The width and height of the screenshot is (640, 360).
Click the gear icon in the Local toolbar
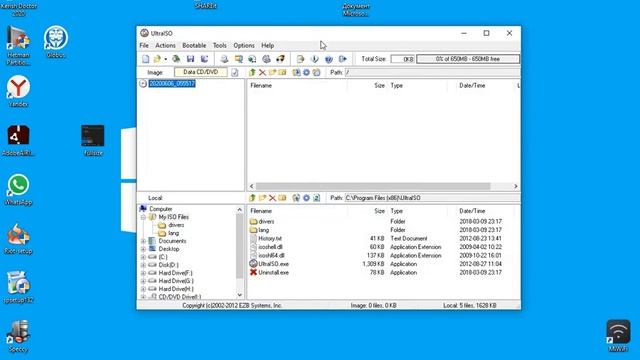point(306,198)
